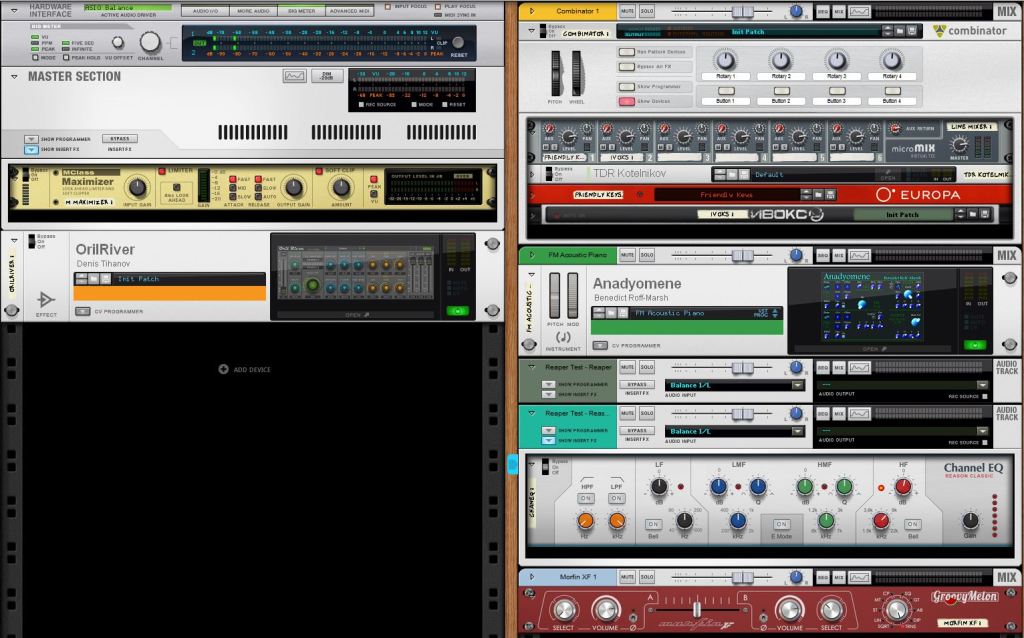Image resolution: width=1024 pixels, height=638 pixels.
Task: Click the Add Device plus icon
Action: (x=223, y=369)
